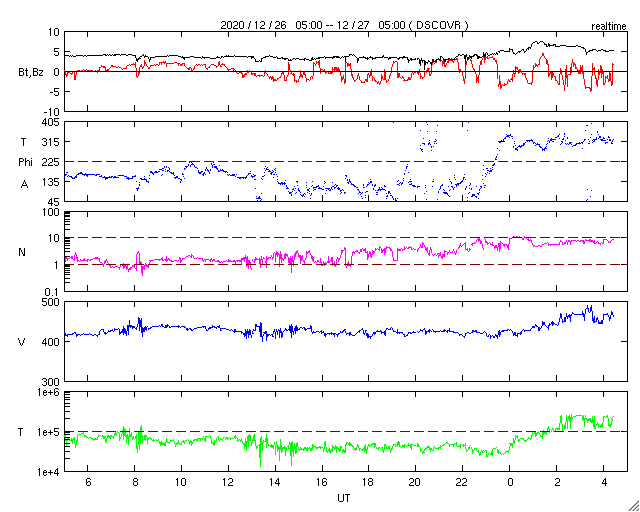This screenshot has width=640, height=512.
Task: Click the '6' hour label on time axis
Action: 88,482
